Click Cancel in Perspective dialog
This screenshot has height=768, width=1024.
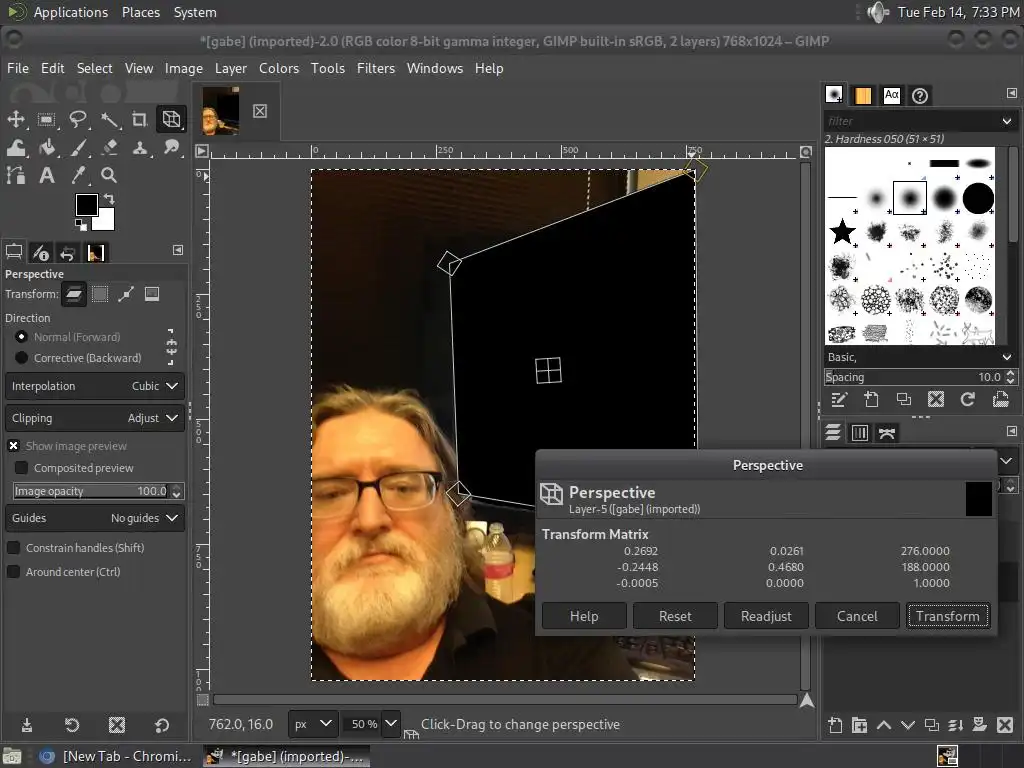(857, 616)
